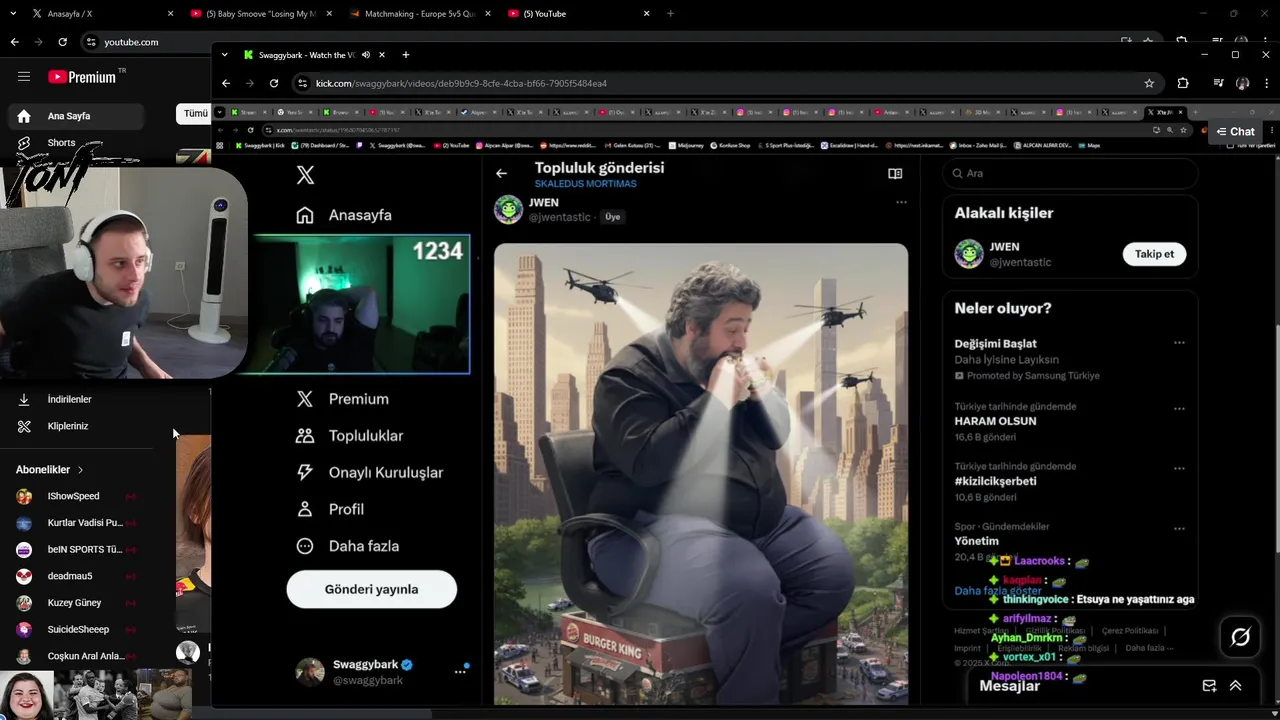Open reader view icon on post header
The height and width of the screenshot is (720, 1280).
tap(895, 173)
